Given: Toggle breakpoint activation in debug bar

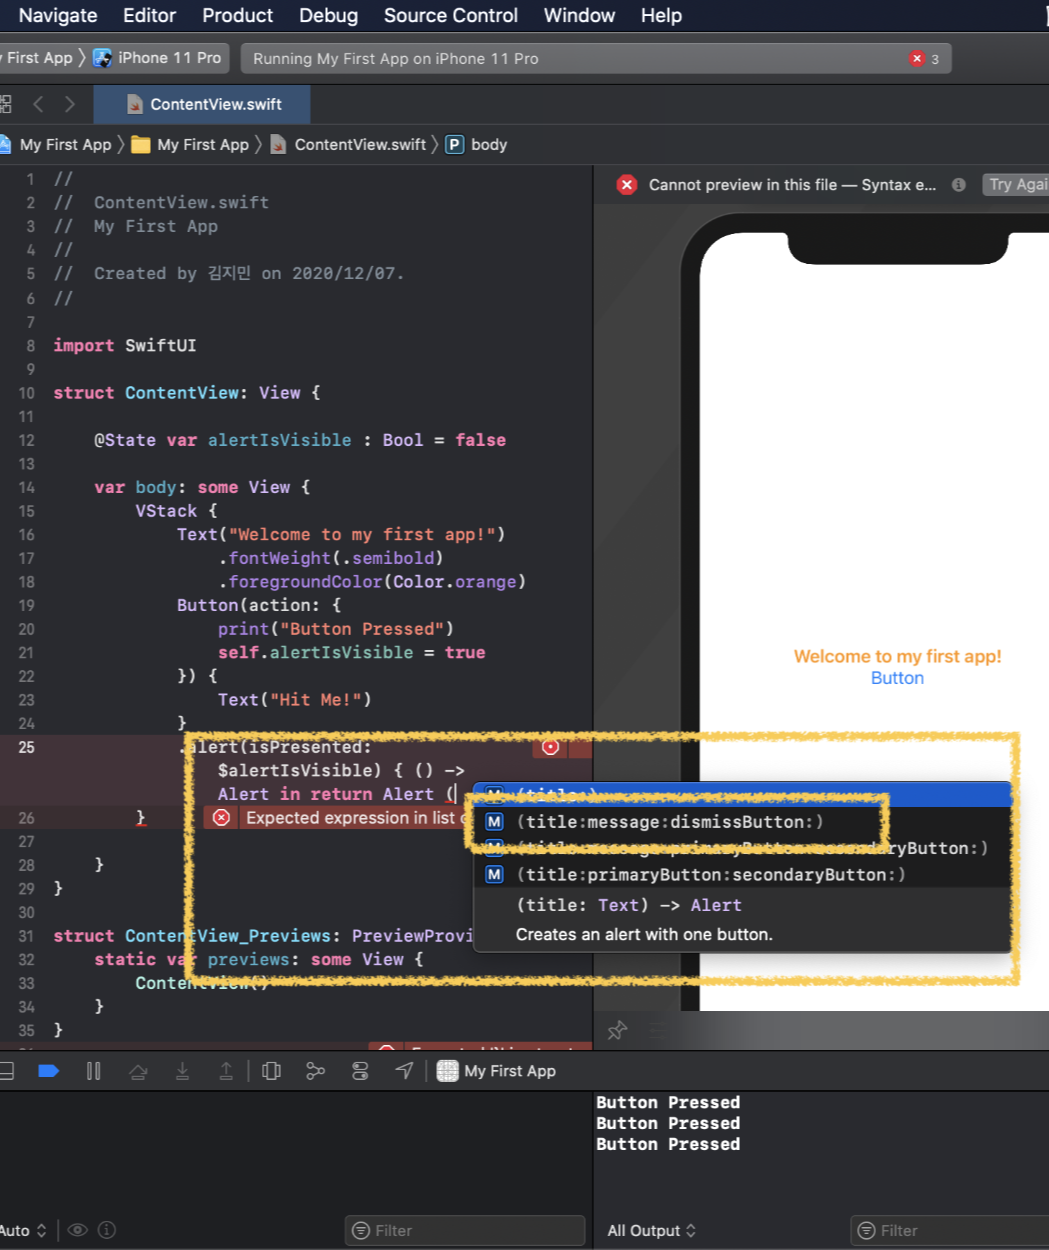Looking at the screenshot, I should (48, 1071).
